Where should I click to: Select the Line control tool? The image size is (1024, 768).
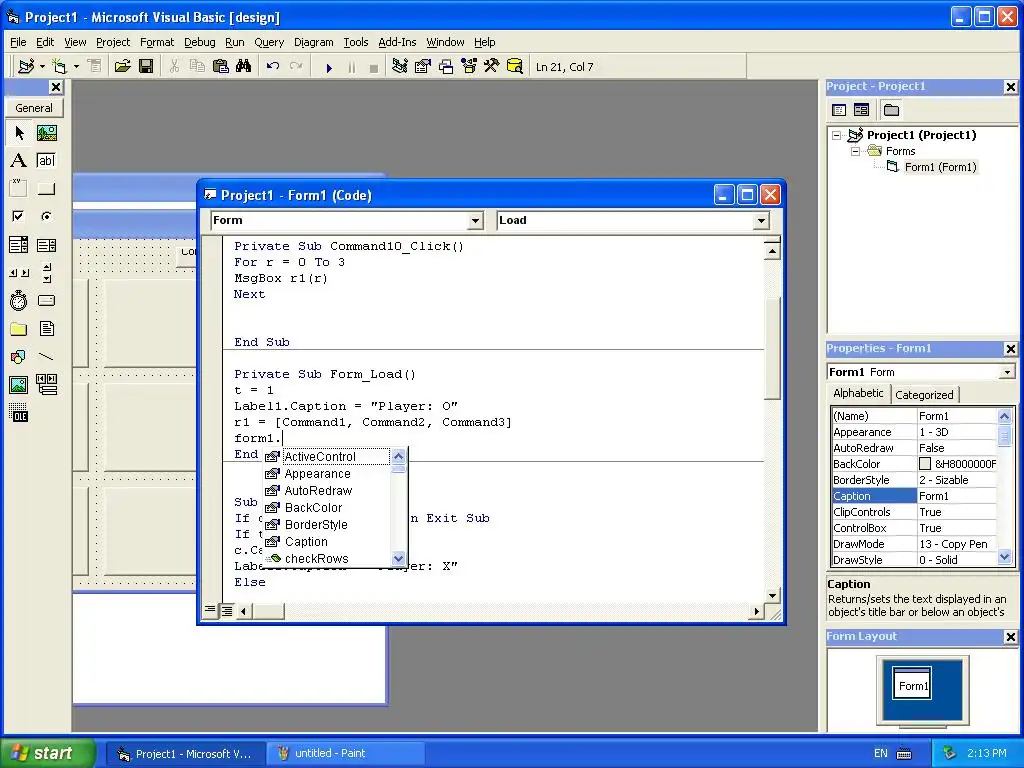click(x=46, y=357)
